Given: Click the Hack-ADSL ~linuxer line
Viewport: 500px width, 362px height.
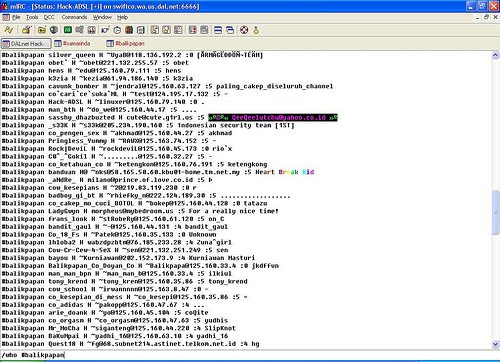Looking at the screenshot, I should click(103, 102).
